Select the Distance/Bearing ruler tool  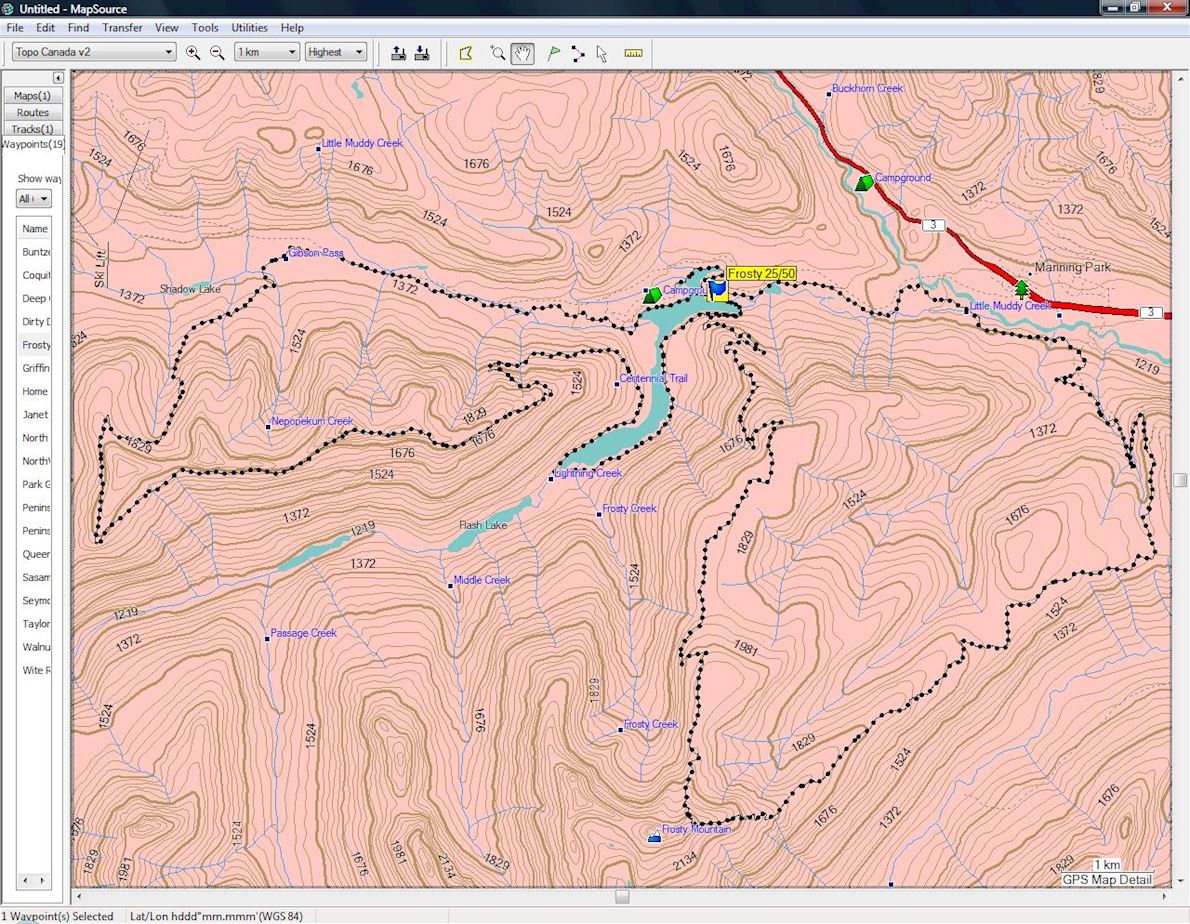(633, 53)
